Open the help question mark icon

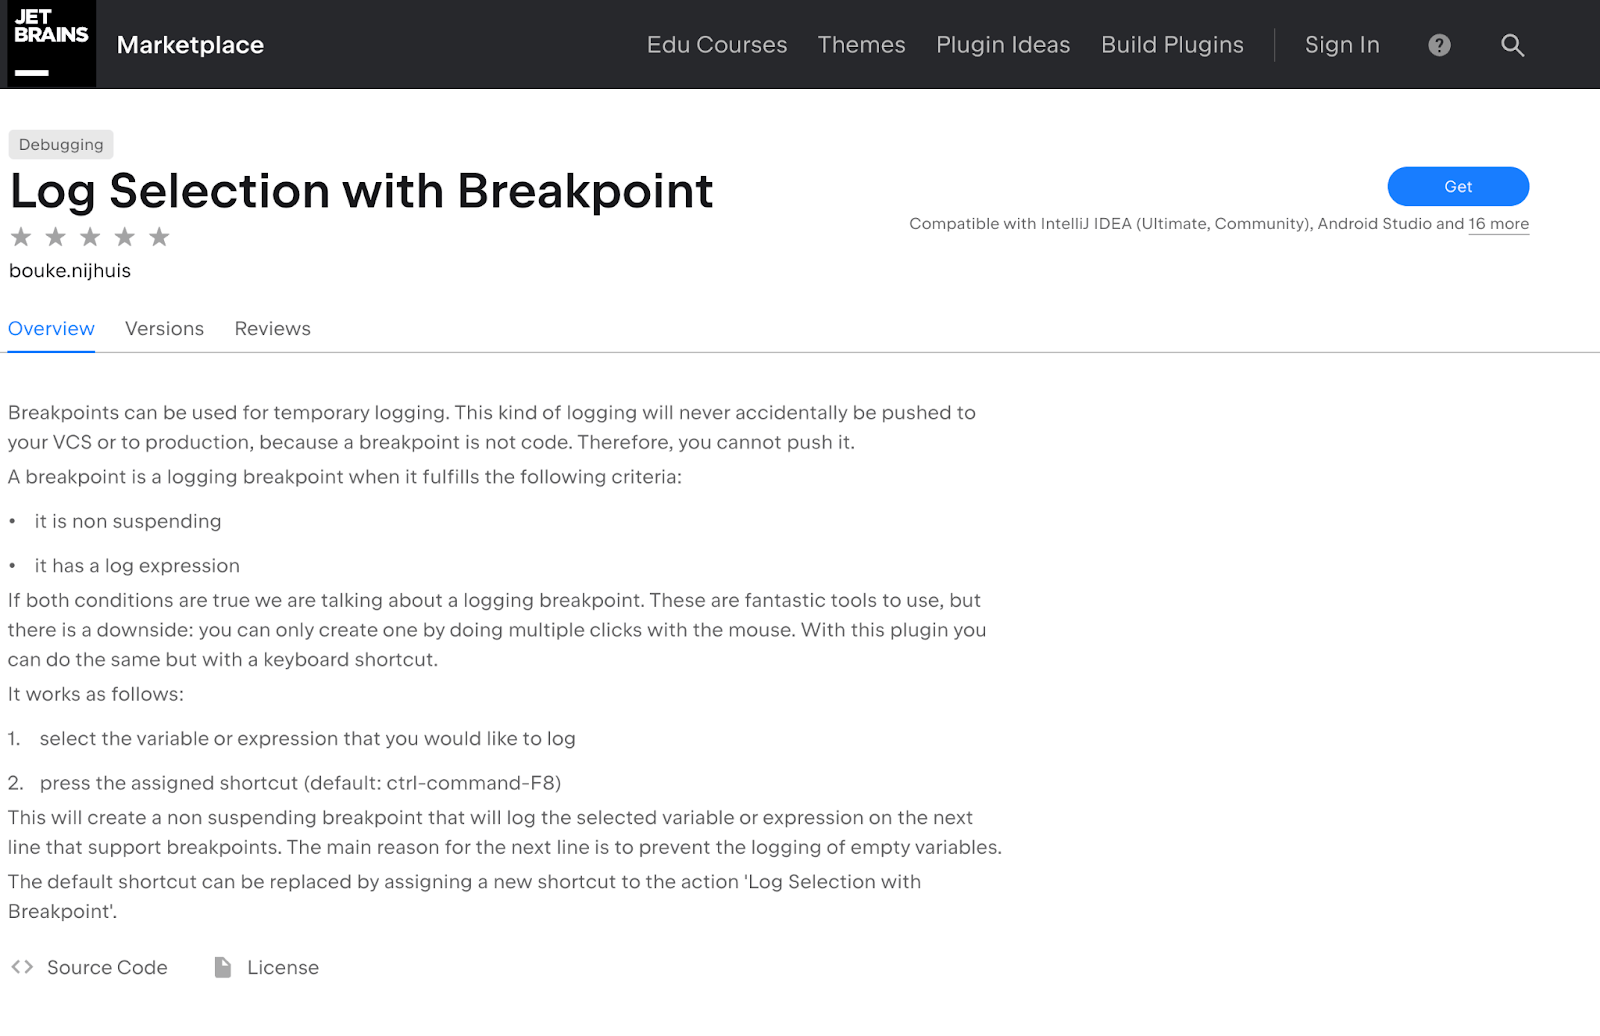coord(1439,45)
